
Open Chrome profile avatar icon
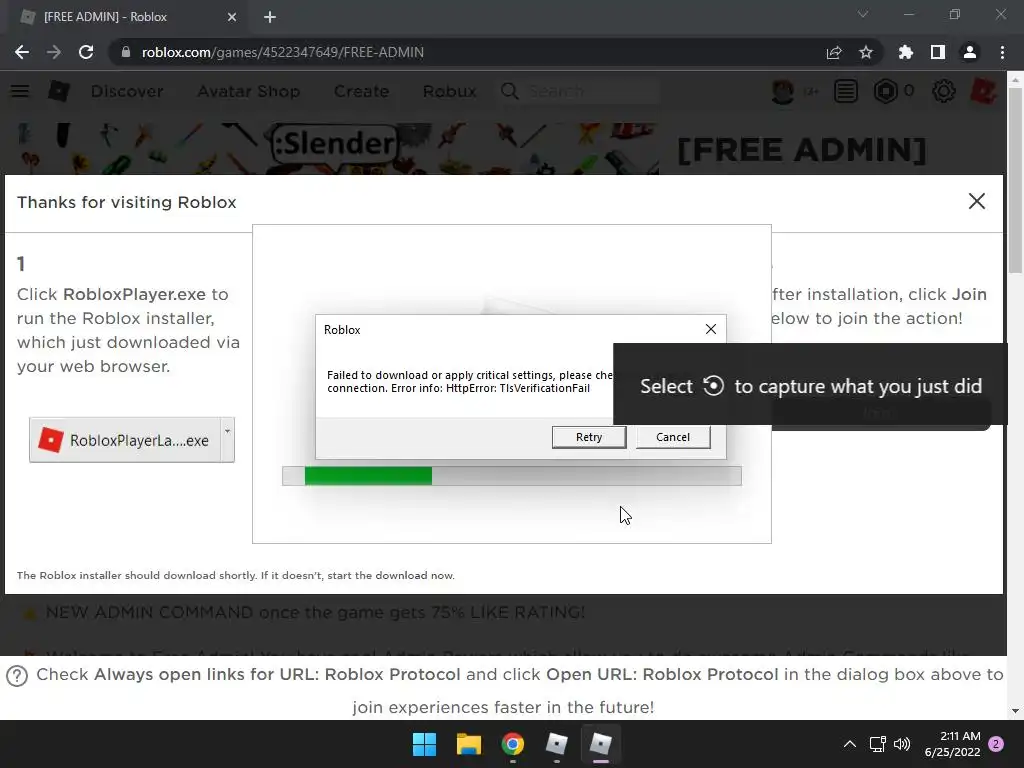pyautogui.click(x=970, y=52)
